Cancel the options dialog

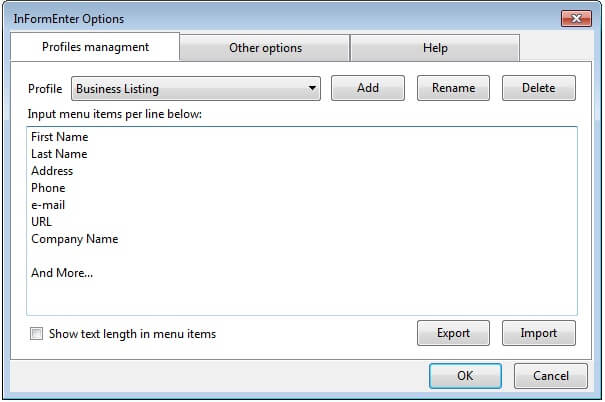click(550, 376)
